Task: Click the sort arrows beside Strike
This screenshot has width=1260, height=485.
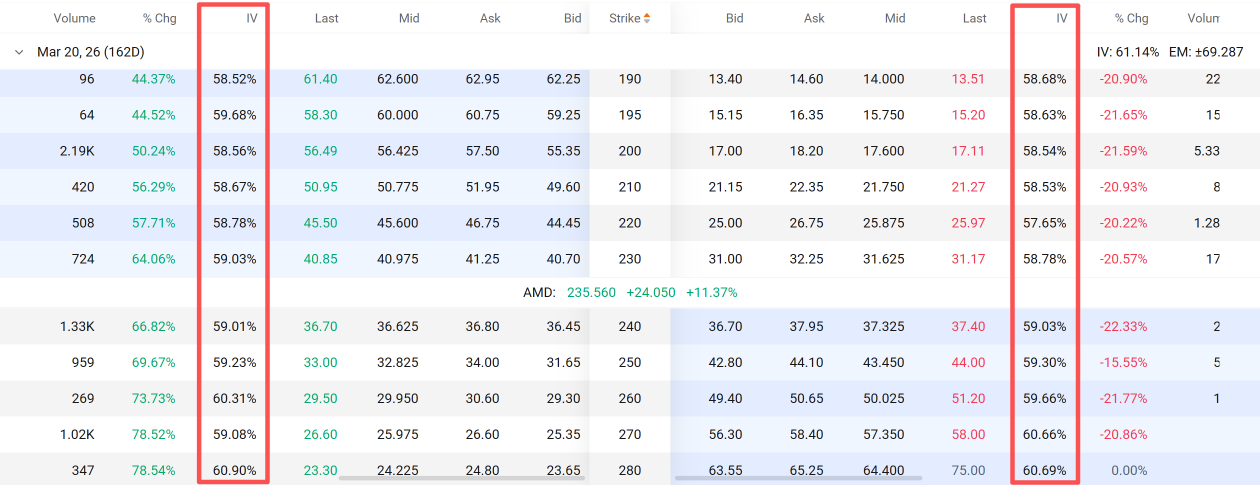Action: pyautogui.click(x=646, y=18)
